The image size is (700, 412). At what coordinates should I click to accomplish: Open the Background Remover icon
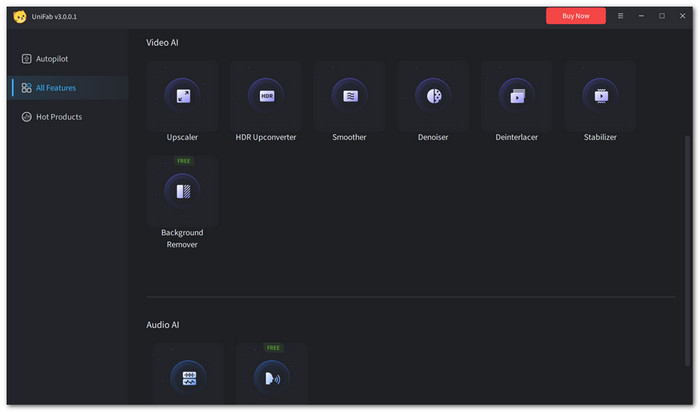pyautogui.click(x=183, y=191)
